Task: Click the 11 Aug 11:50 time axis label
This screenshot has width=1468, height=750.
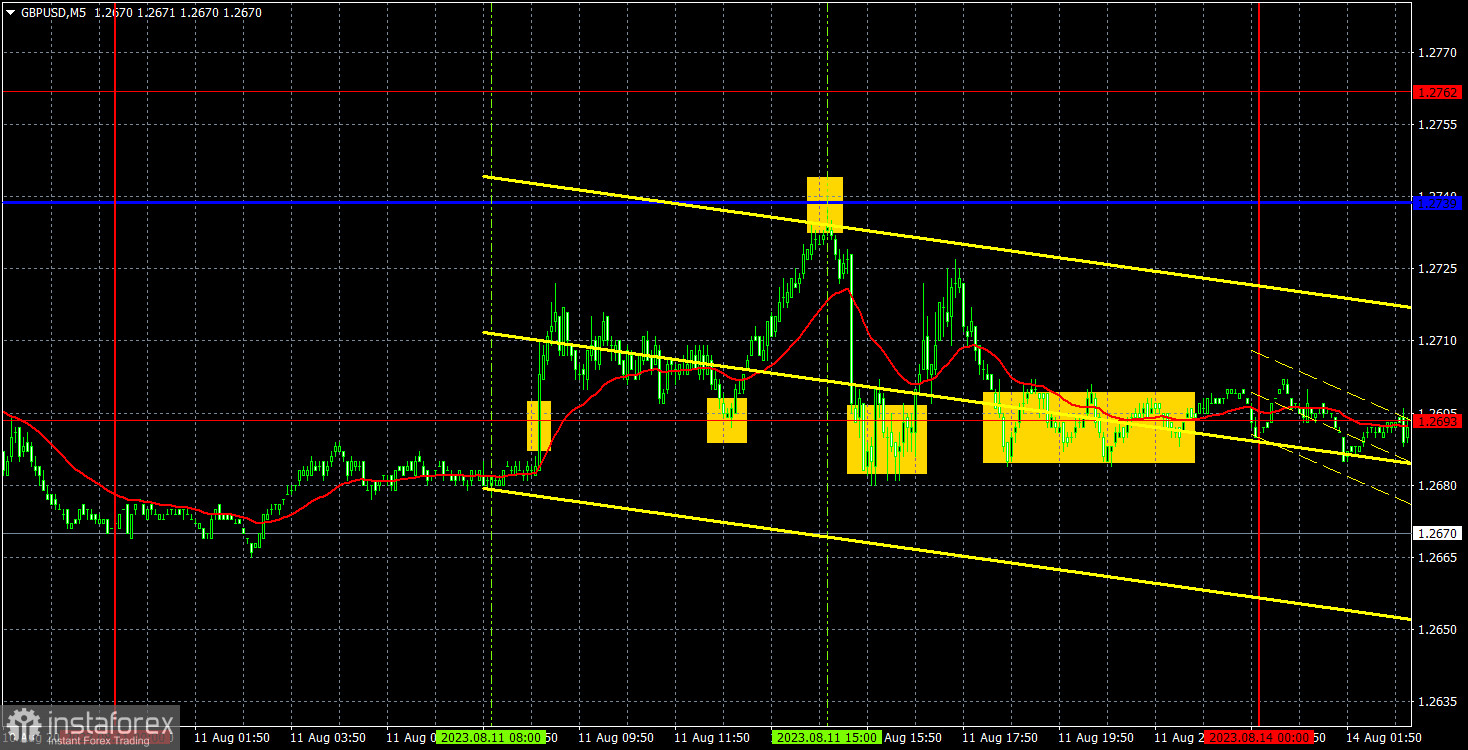Action: tap(713, 737)
